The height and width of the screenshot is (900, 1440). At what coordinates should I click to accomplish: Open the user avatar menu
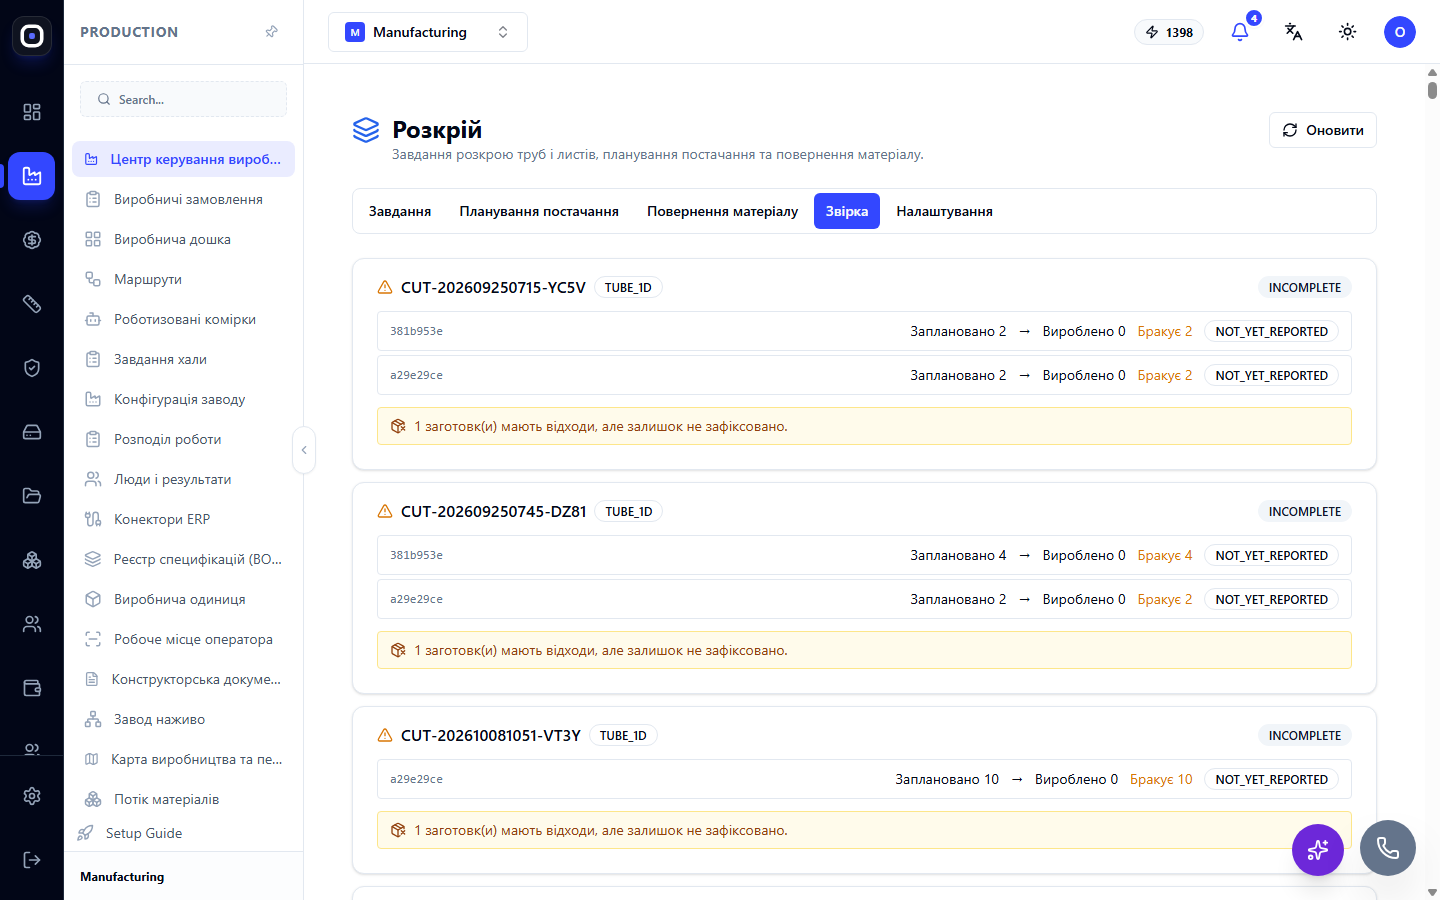tap(1400, 32)
